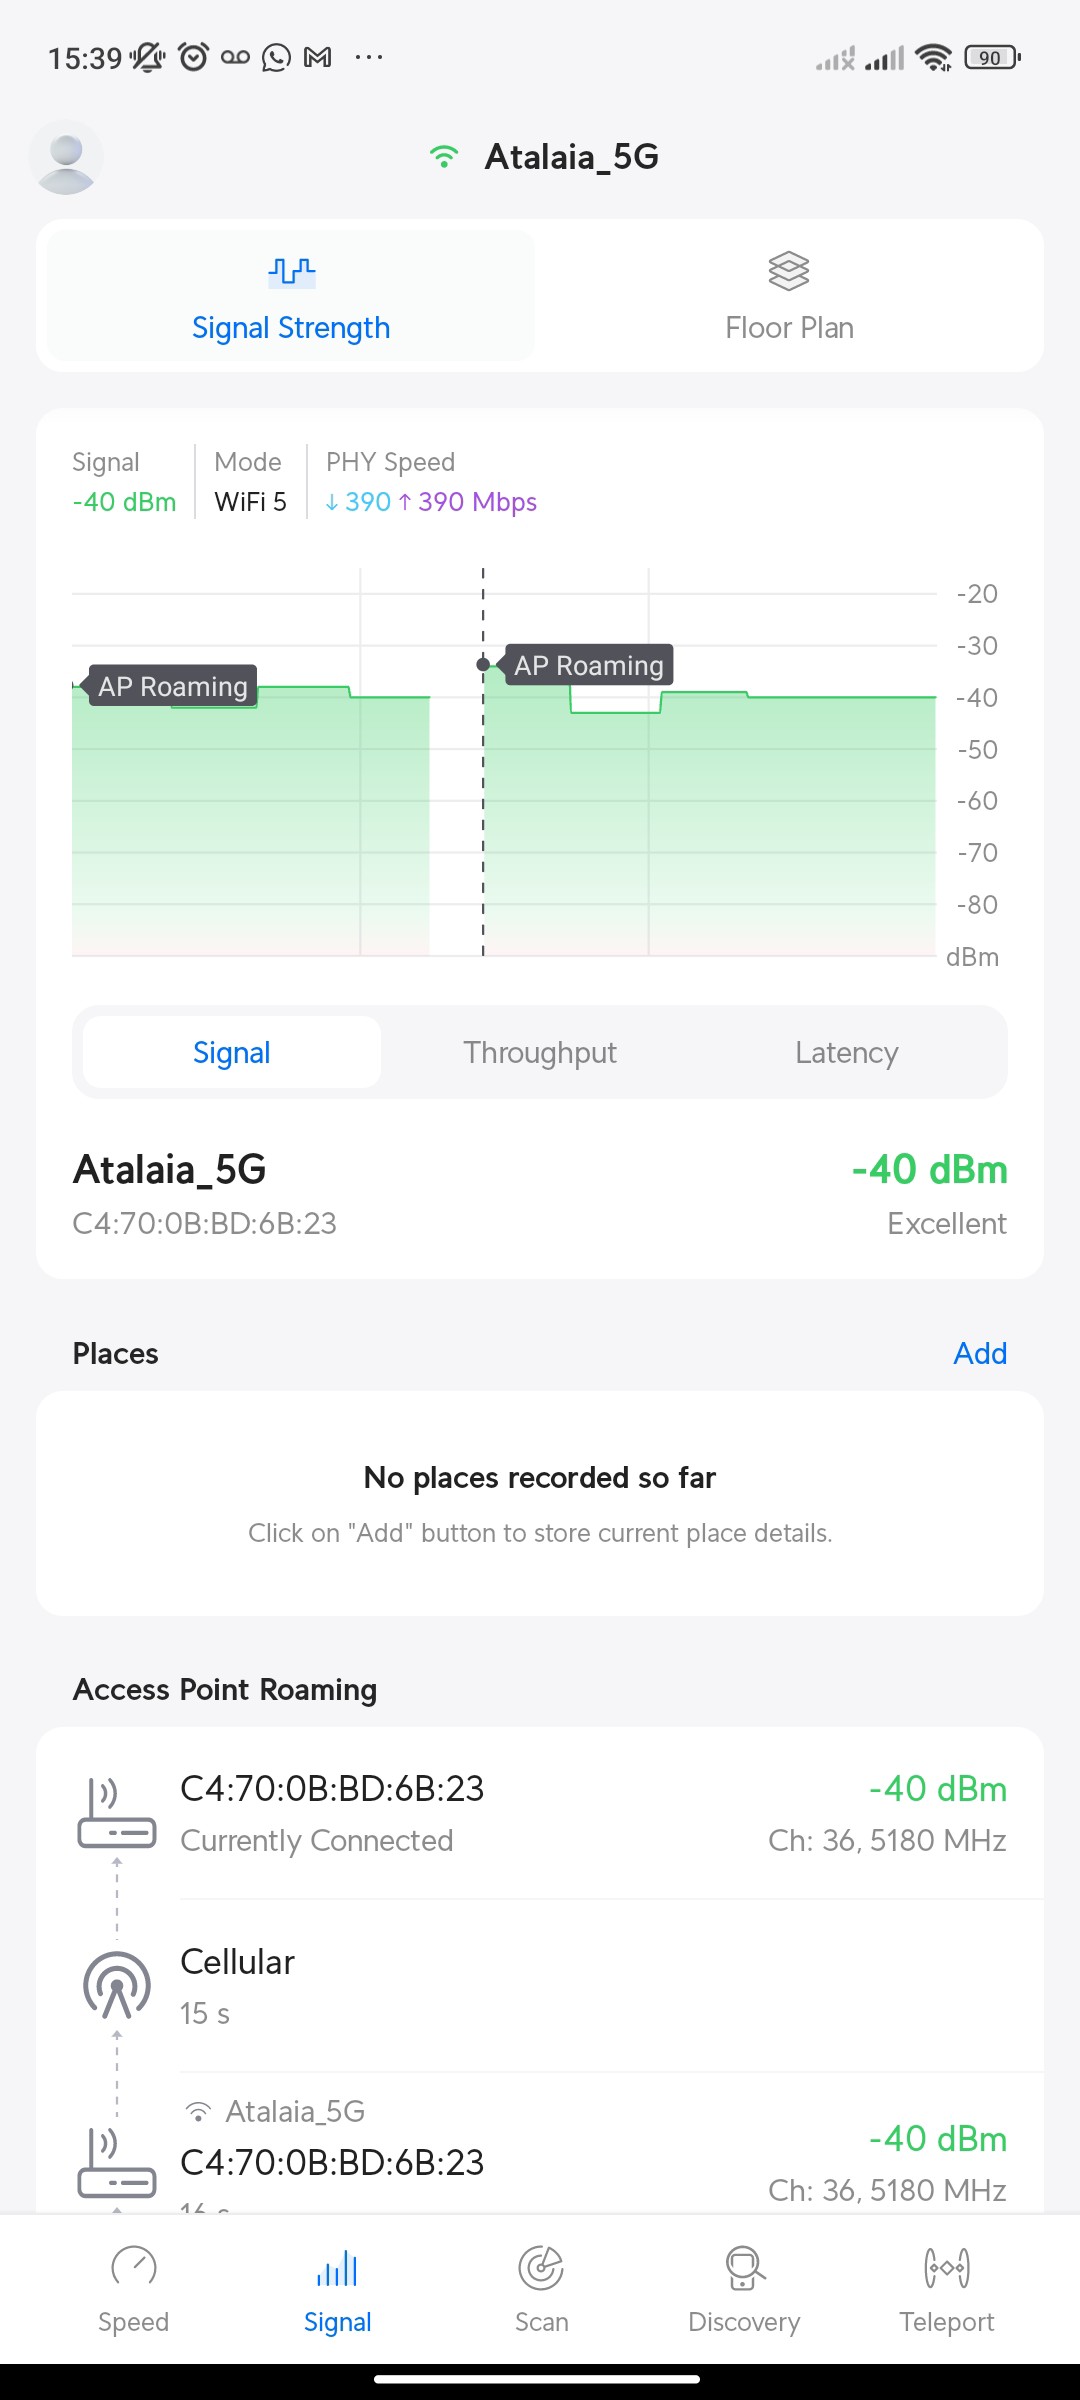Tap the green WiFi icon beside Atalaia_5G title

pyautogui.click(x=443, y=157)
